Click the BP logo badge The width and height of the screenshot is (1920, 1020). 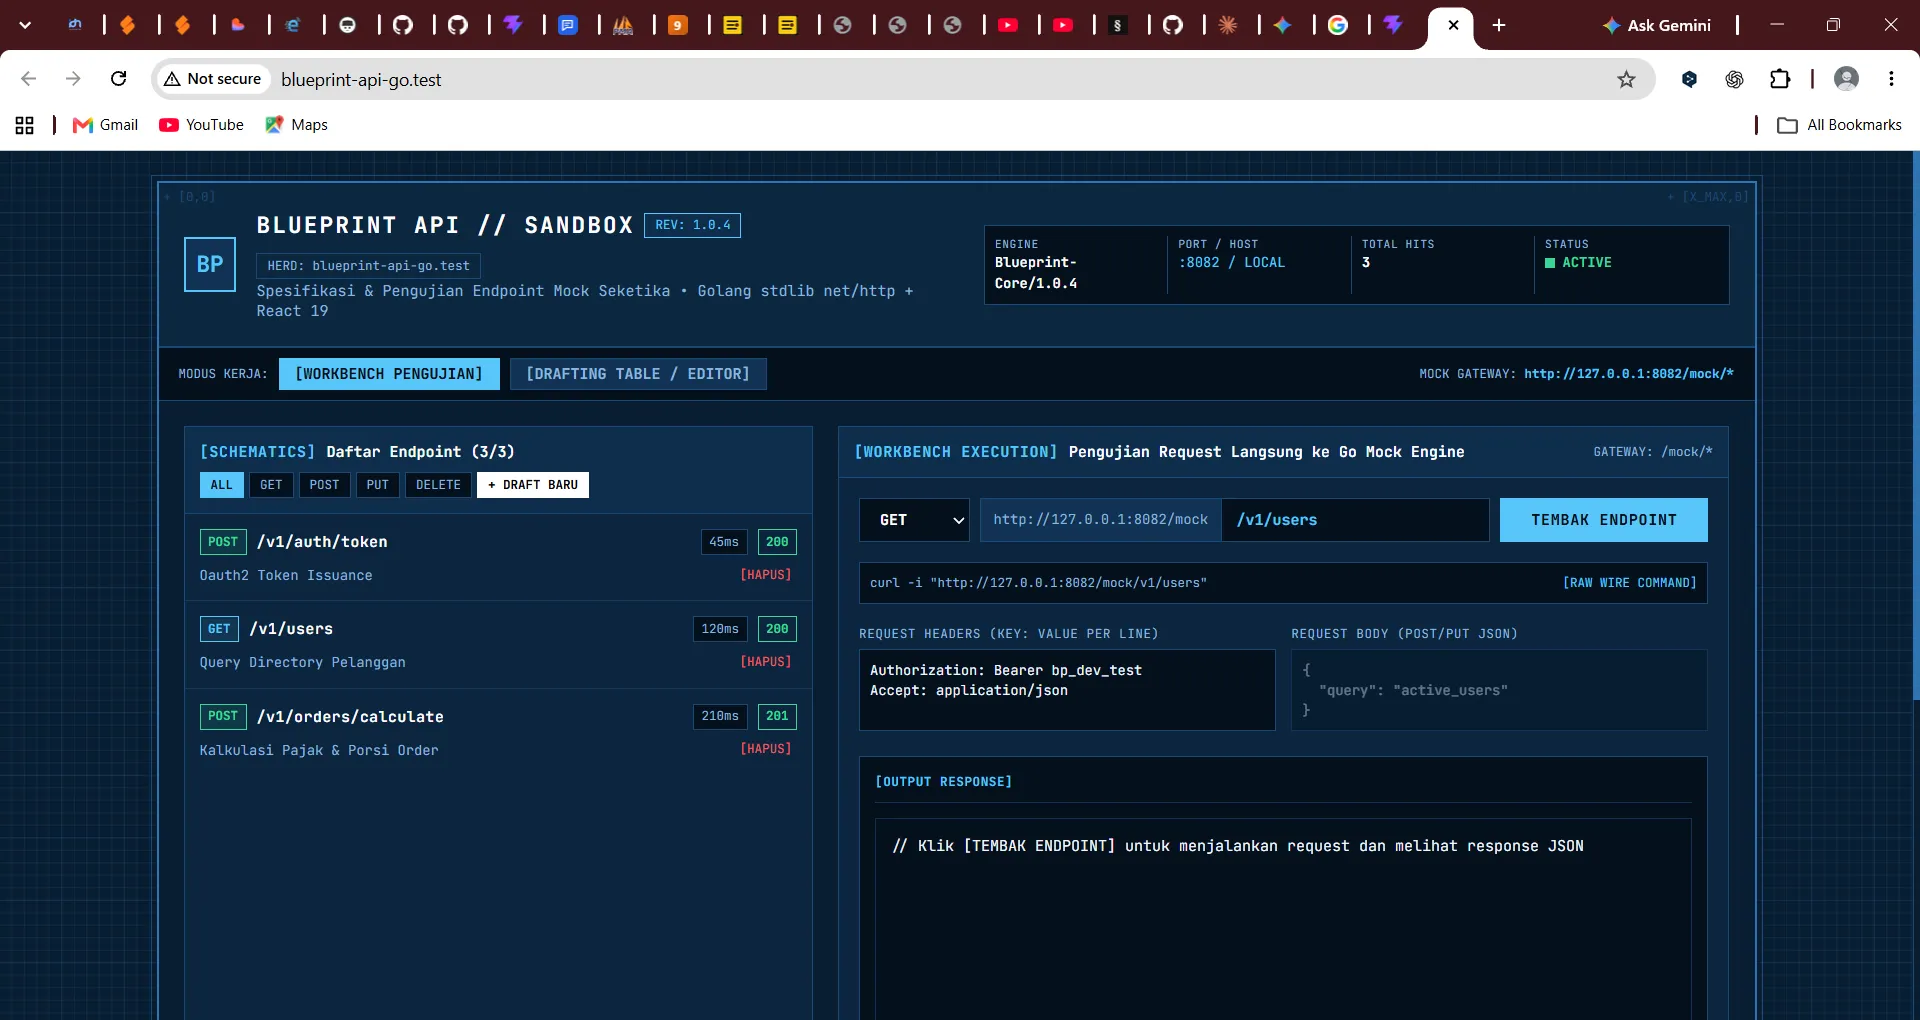pyautogui.click(x=210, y=264)
